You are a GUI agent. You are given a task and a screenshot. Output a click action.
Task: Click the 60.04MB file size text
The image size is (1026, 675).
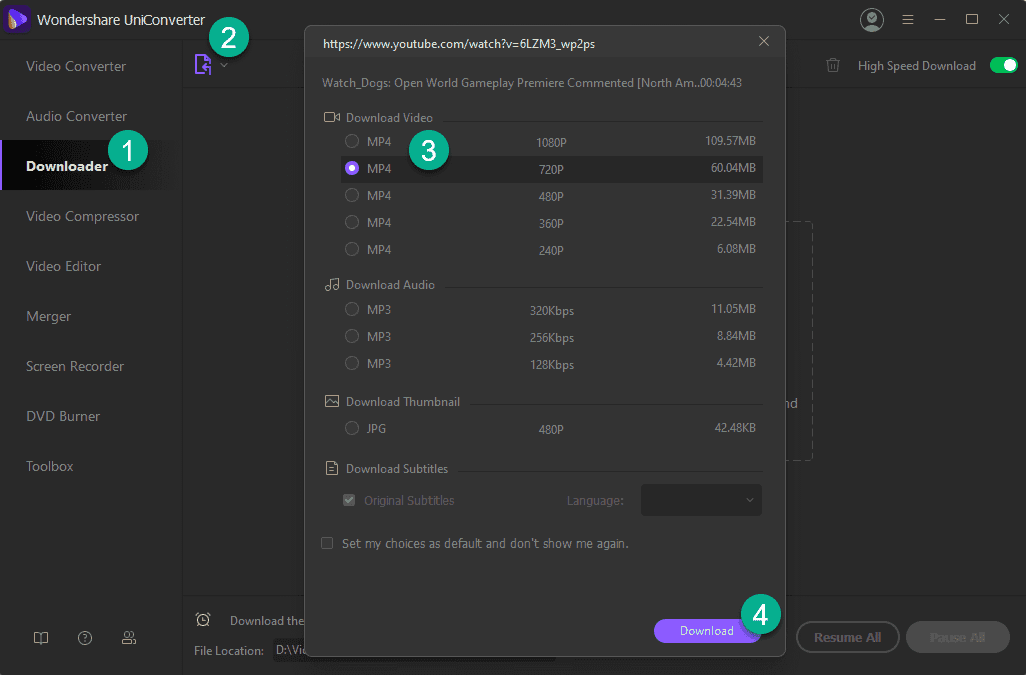click(x=733, y=168)
